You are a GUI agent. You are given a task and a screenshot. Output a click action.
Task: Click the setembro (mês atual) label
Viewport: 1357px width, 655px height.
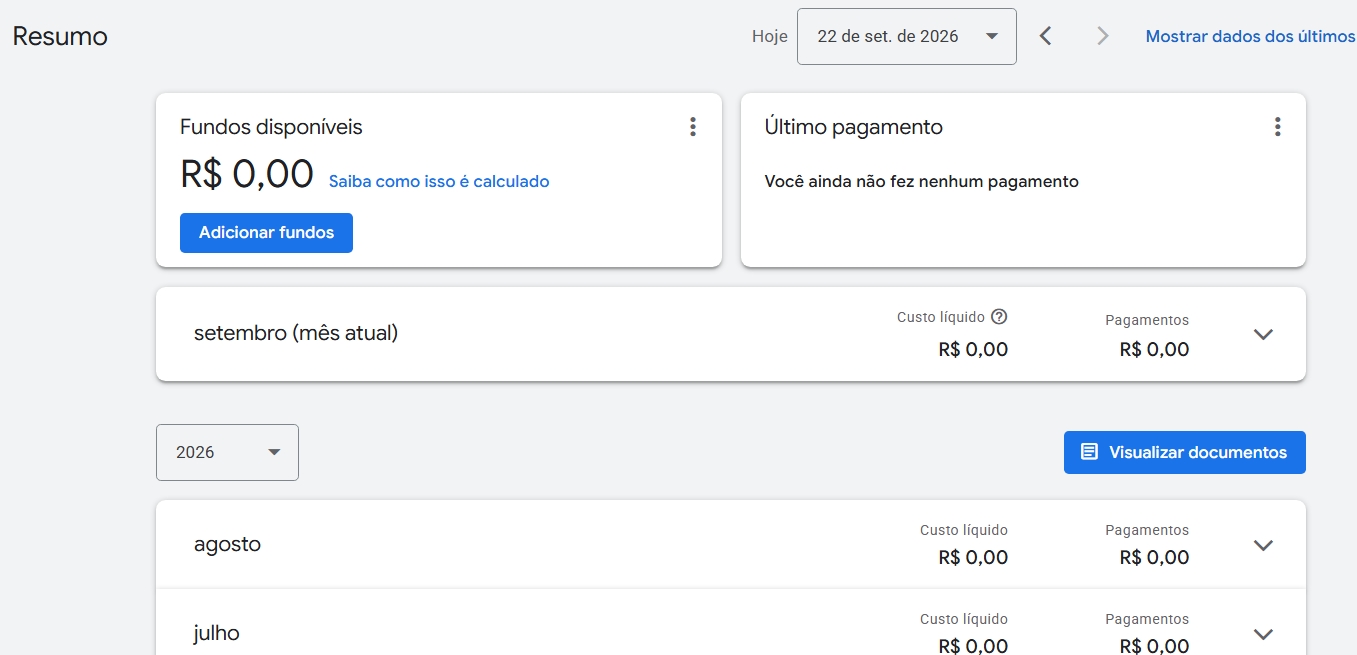coord(296,333)
